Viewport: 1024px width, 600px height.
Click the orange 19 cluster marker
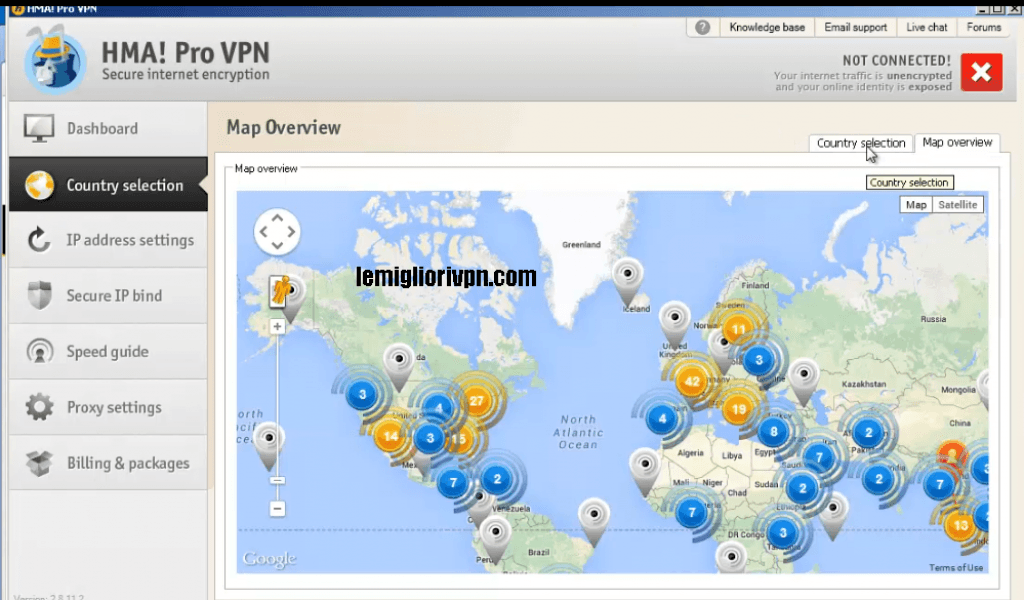coord(738,409)
